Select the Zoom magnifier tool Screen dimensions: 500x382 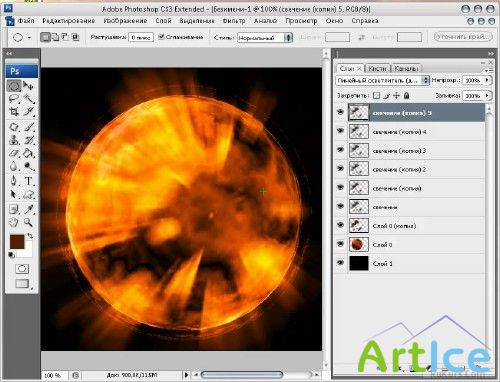(x=29, y=222)
